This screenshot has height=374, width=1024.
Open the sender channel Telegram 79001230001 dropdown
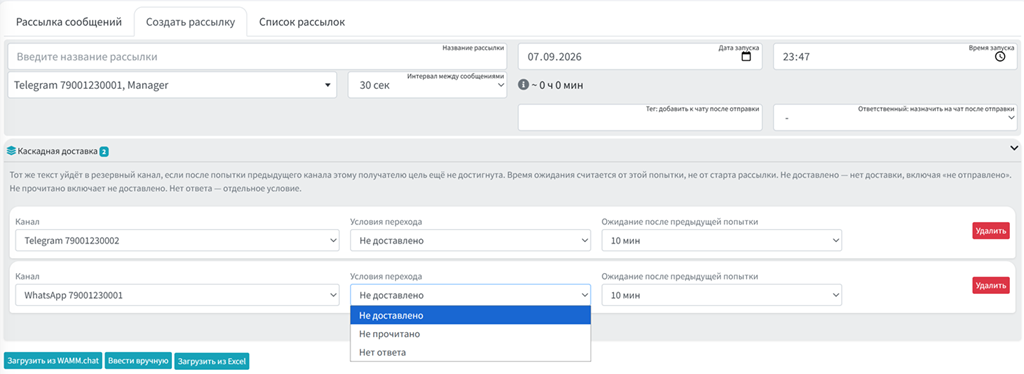point(172,85)
